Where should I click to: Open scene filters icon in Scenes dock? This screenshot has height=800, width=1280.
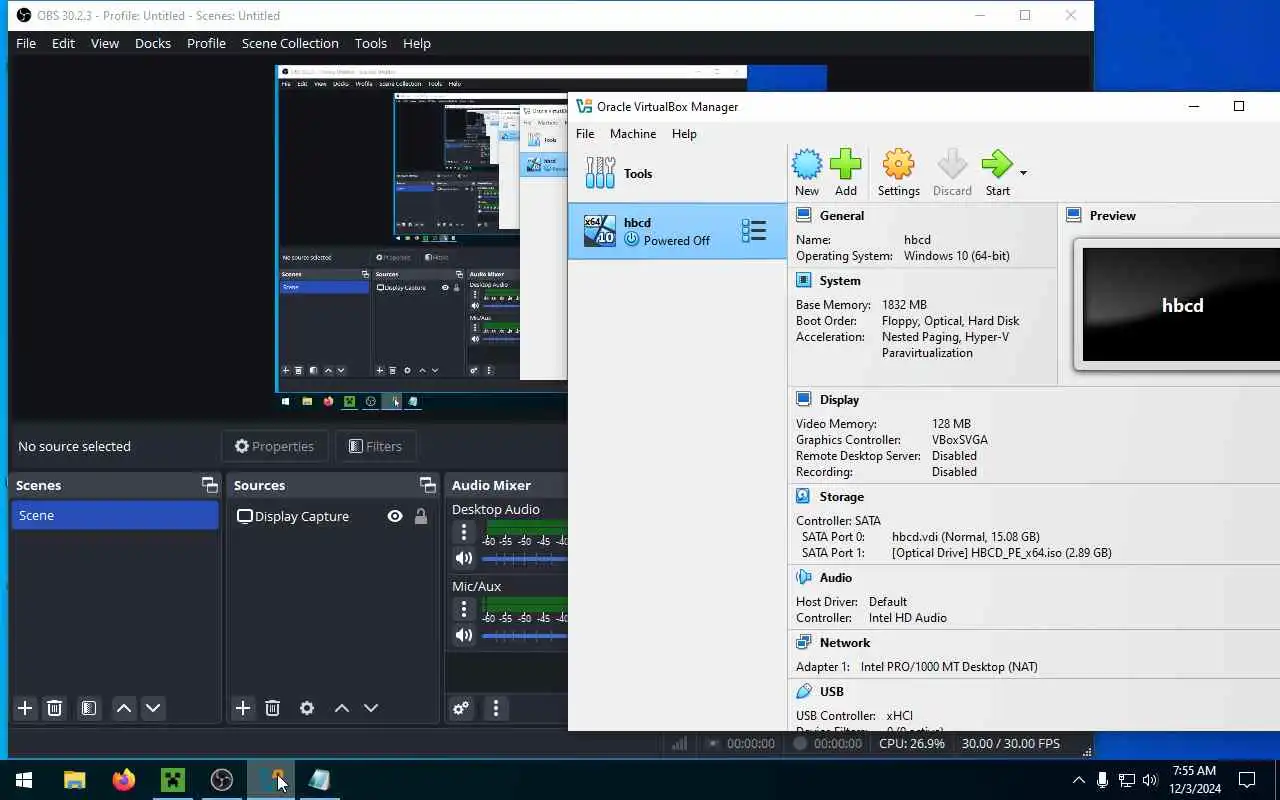coord(89,708)
